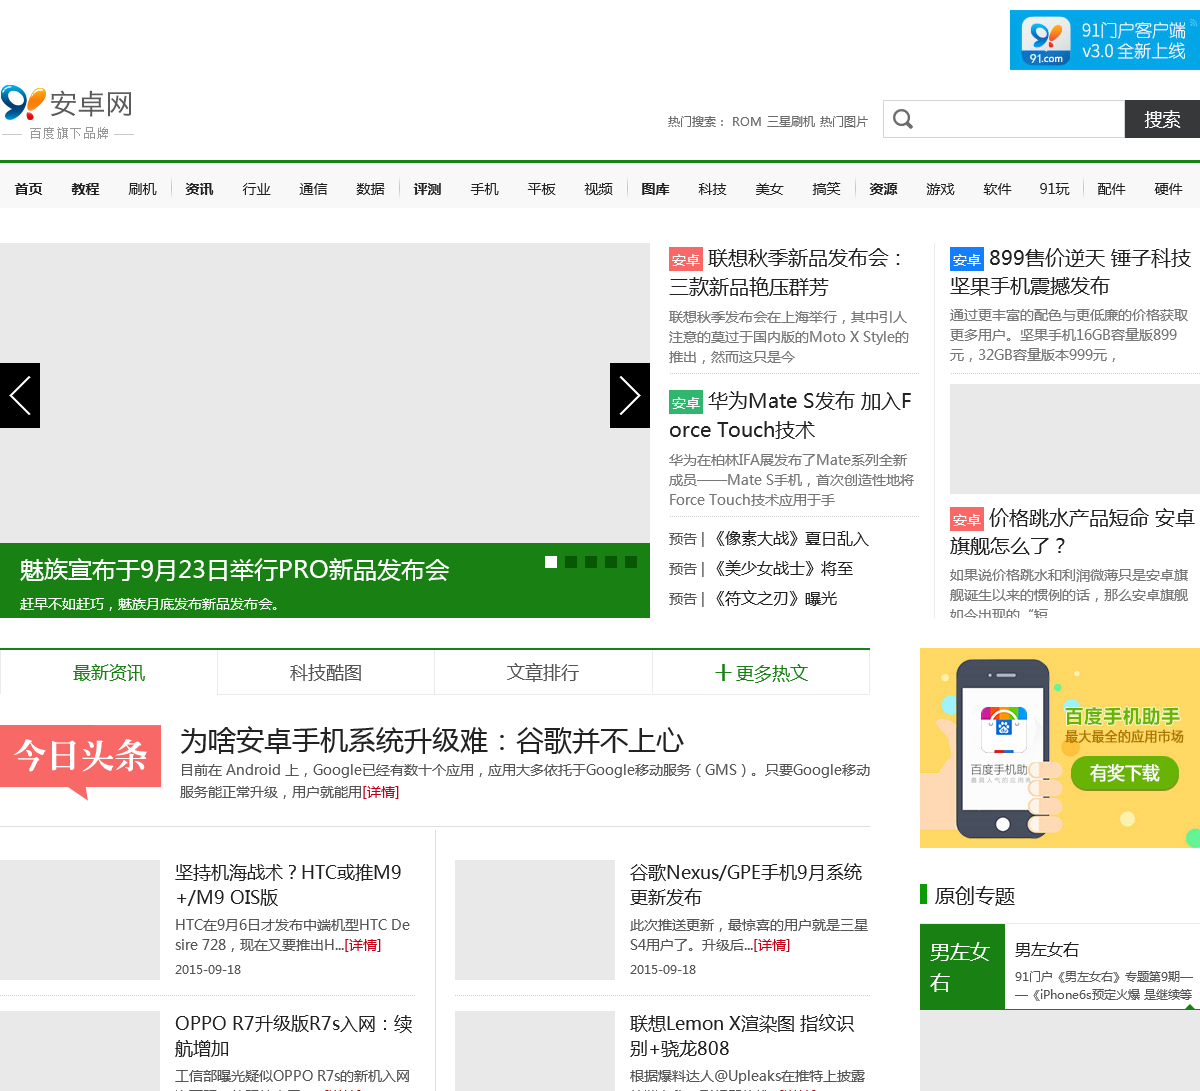Click the HTC article thumbnail image

tap(80, 920)
